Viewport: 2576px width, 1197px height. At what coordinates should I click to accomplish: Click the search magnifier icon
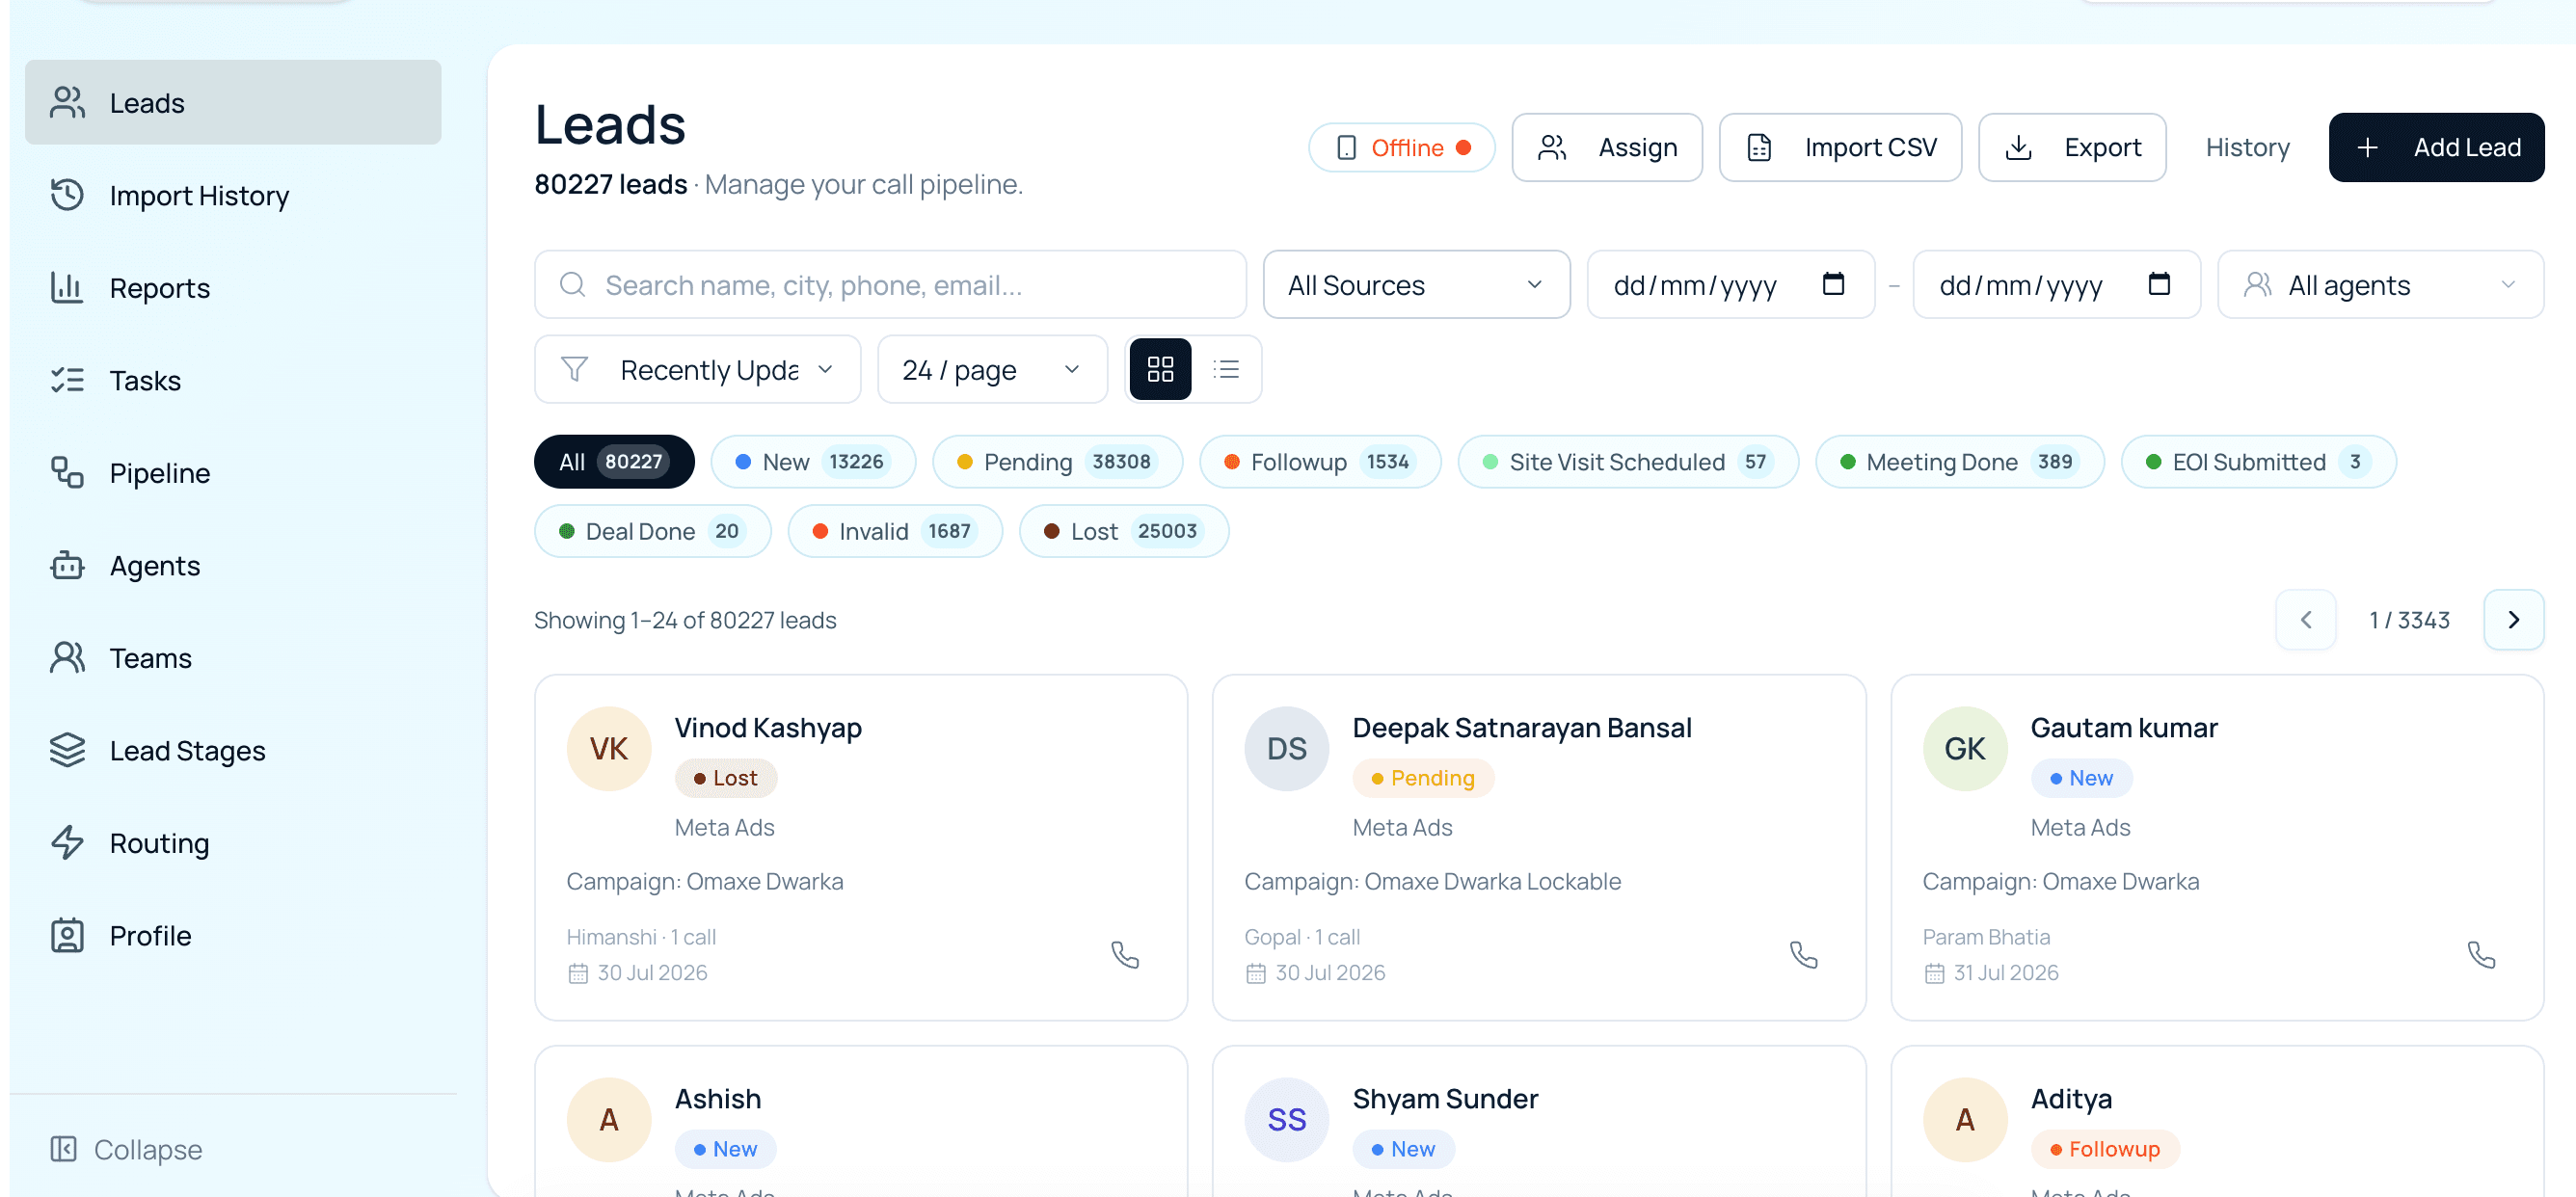[x=572, y=285]
